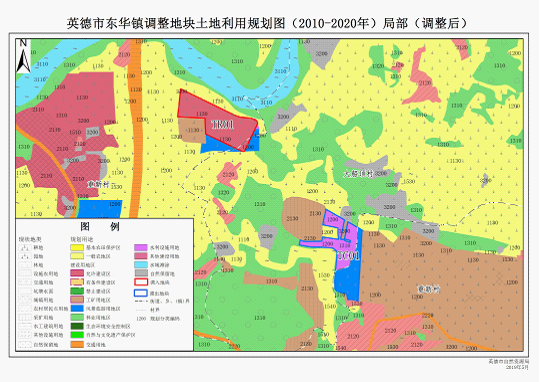Click the 规划分类编码 legend label
Image resolution: width=540 pixels, height=382 pixels.
point(165,319)
